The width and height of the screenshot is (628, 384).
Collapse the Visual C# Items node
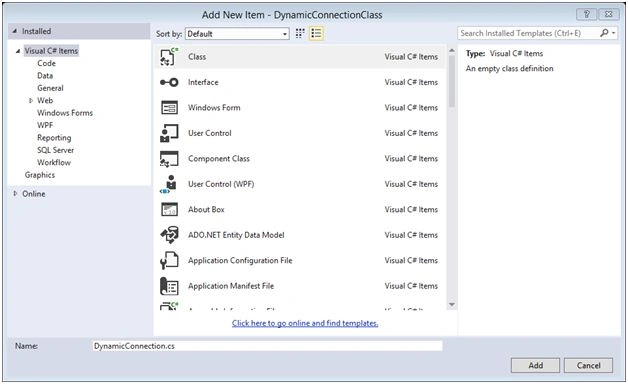(18, 51)
